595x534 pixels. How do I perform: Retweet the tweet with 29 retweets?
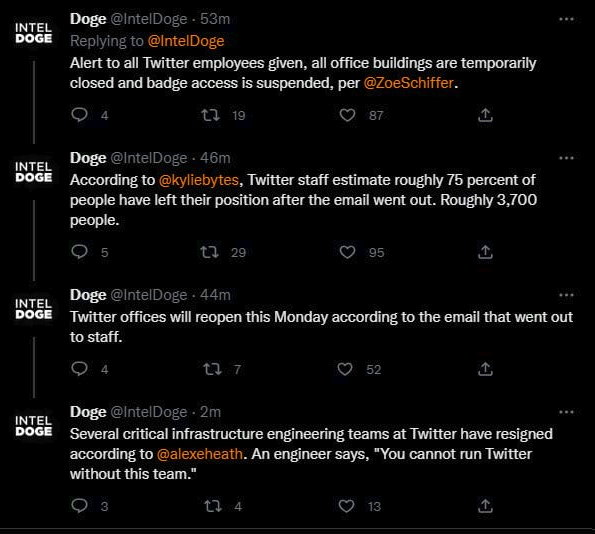point(209,252)
